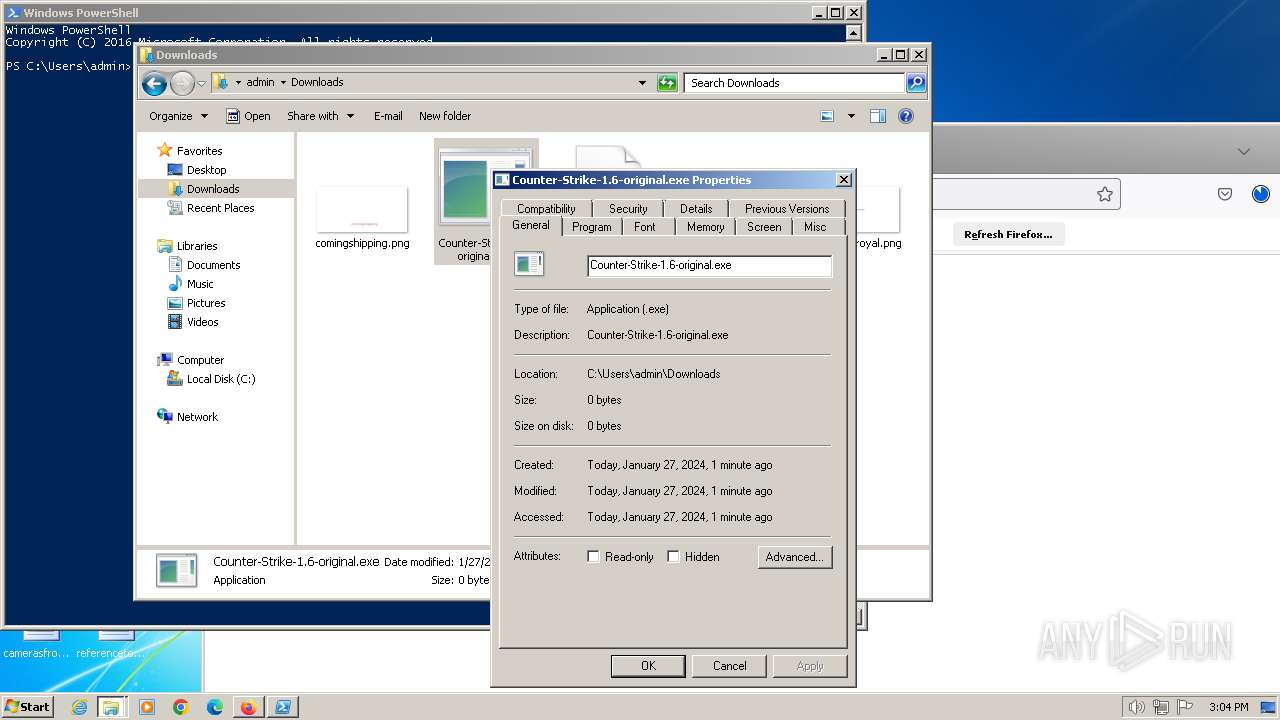Click the Explorer forward arrow button

click(182, 83)
